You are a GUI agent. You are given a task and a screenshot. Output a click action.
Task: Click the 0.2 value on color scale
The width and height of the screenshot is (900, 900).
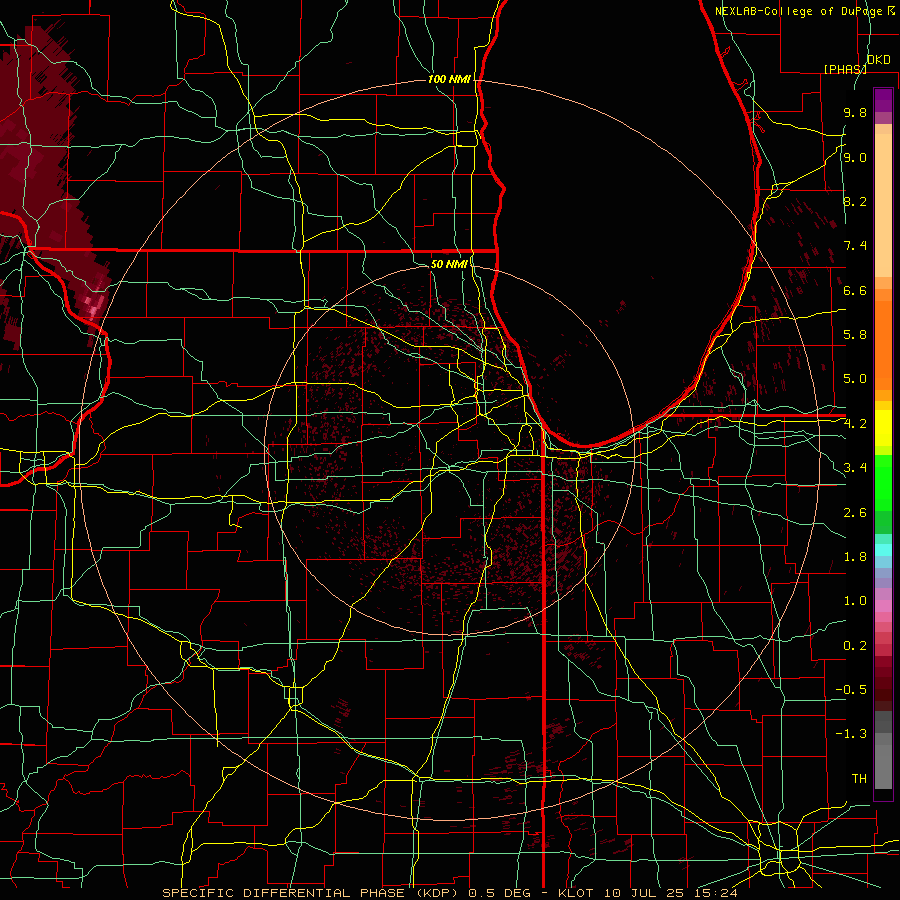pos(855,646)
